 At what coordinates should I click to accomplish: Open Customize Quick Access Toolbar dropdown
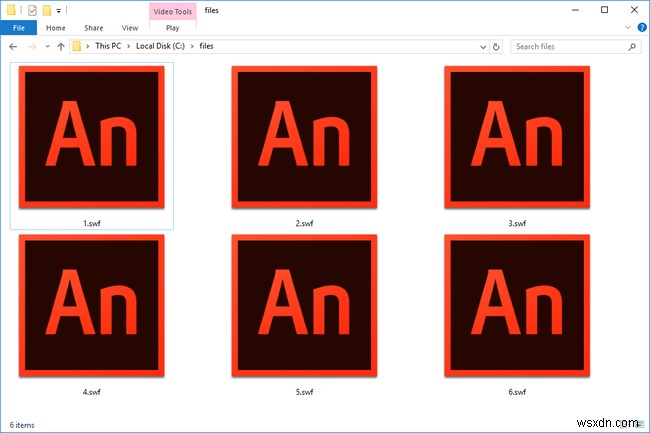pyautogui.click(x=59, y=11)
